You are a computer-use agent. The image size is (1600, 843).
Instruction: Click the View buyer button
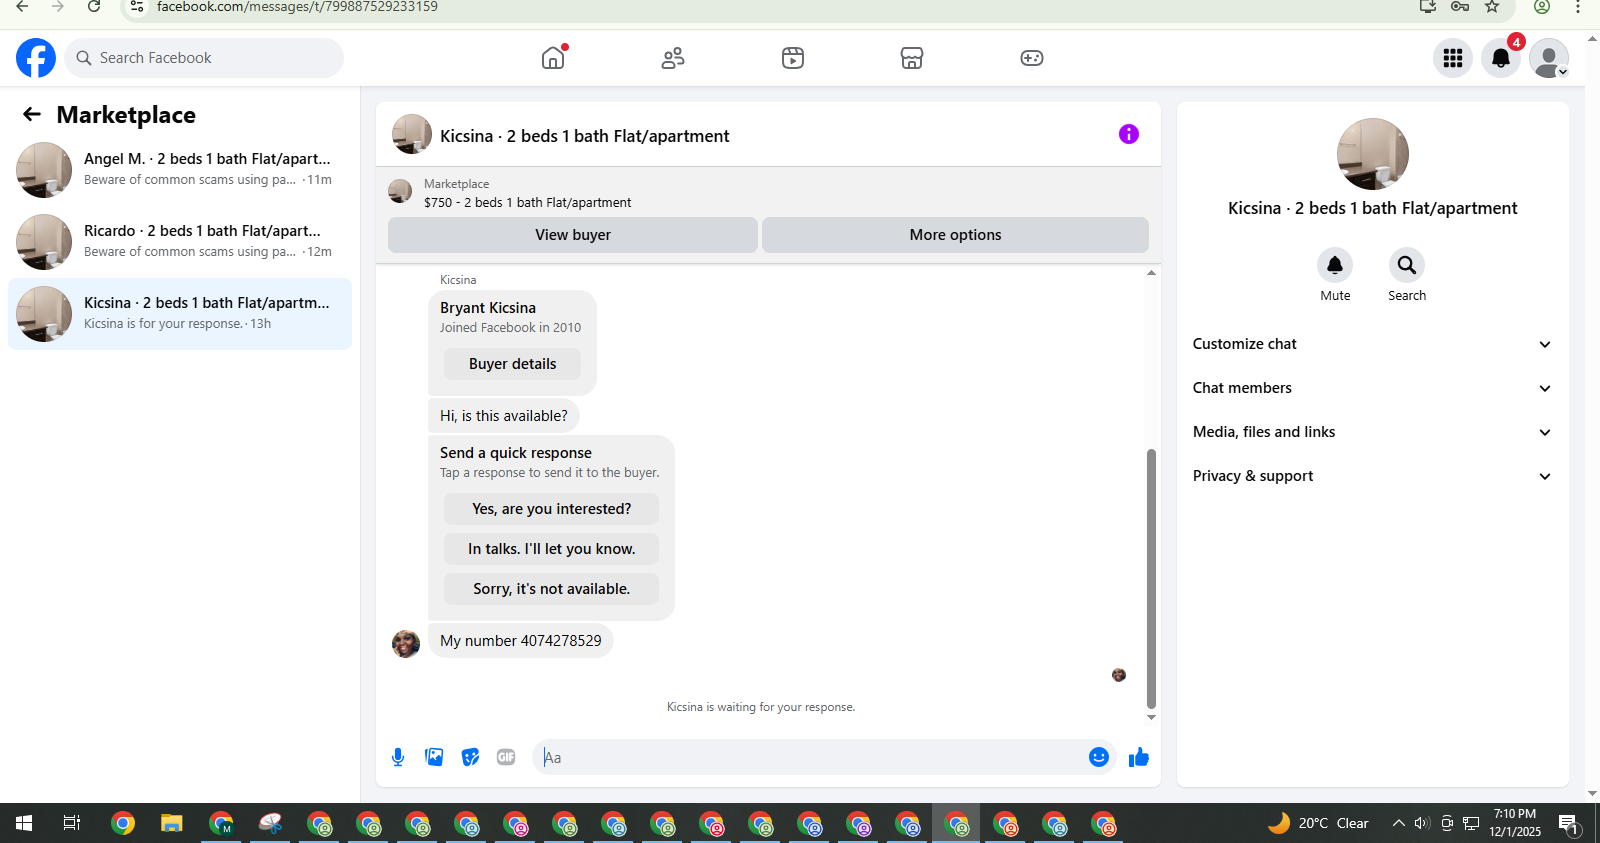(573, 235)
